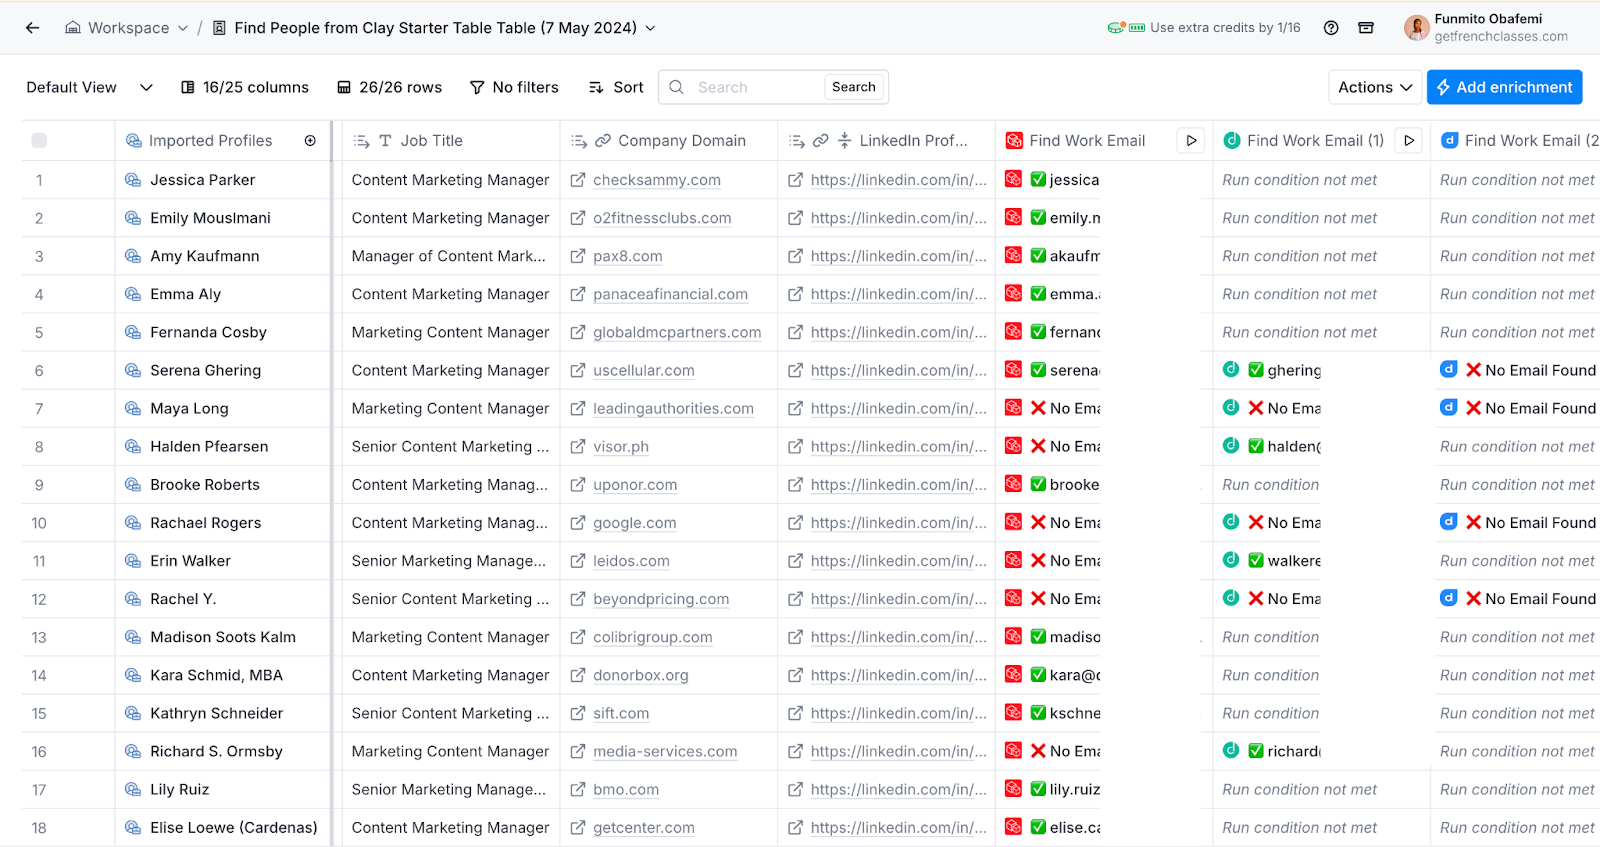Viewport: 1600px width, 847px height.
Task: Click the back arrow icon
Action: 33,28
